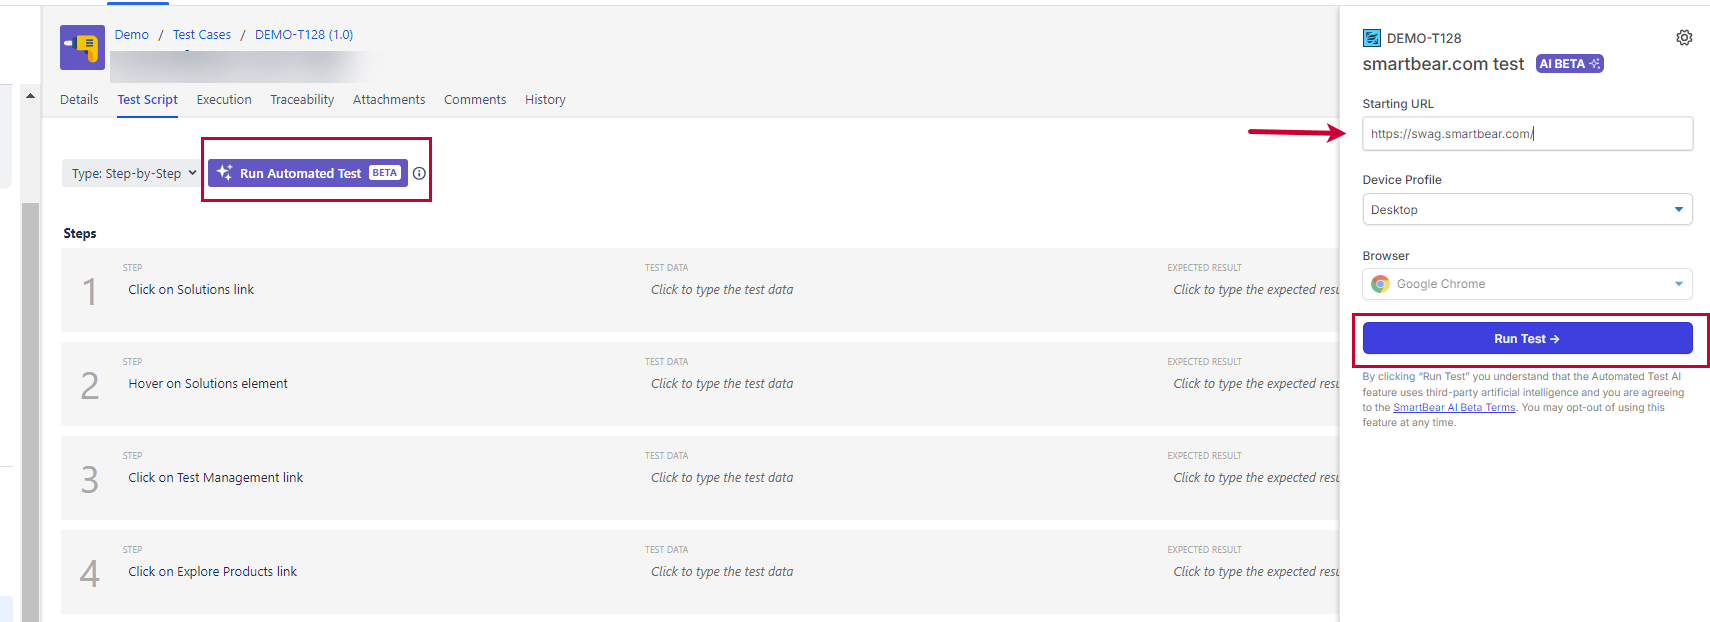The image size is (1710, 622).
Task: Click the info icon beside Run Automated Test
Action: [x=419, y=173]
